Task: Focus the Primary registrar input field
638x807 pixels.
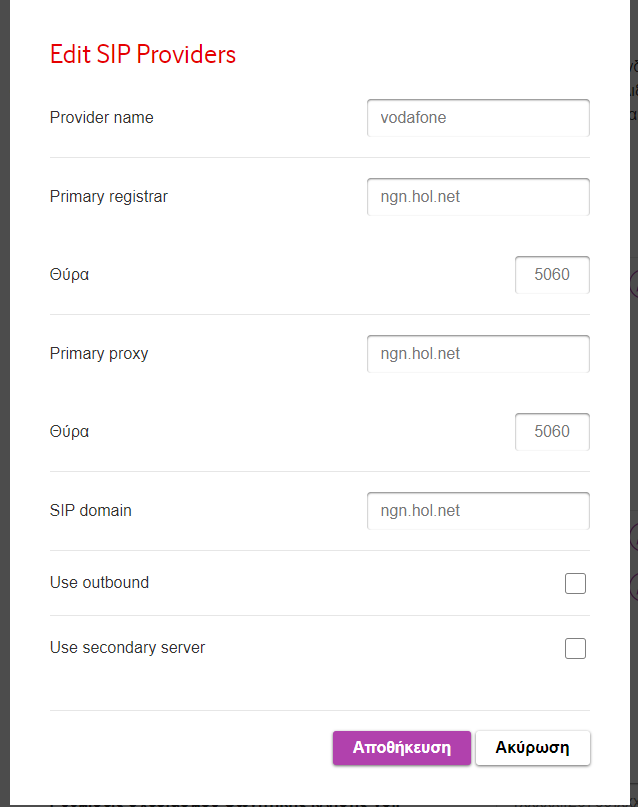Action: pos(478,197)
